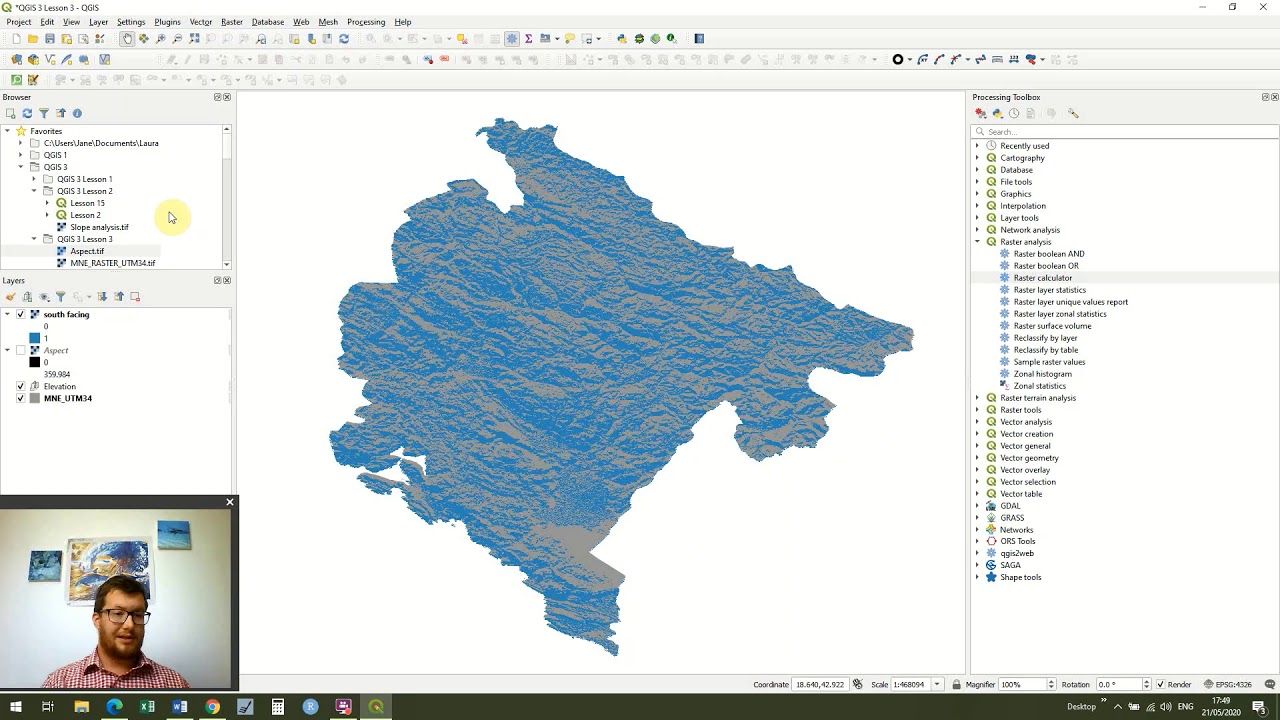1280x720 pixels.
Task: Toggle MNE_UTM34 layer visibility checkbox
Action: click(x=20, y=398)
